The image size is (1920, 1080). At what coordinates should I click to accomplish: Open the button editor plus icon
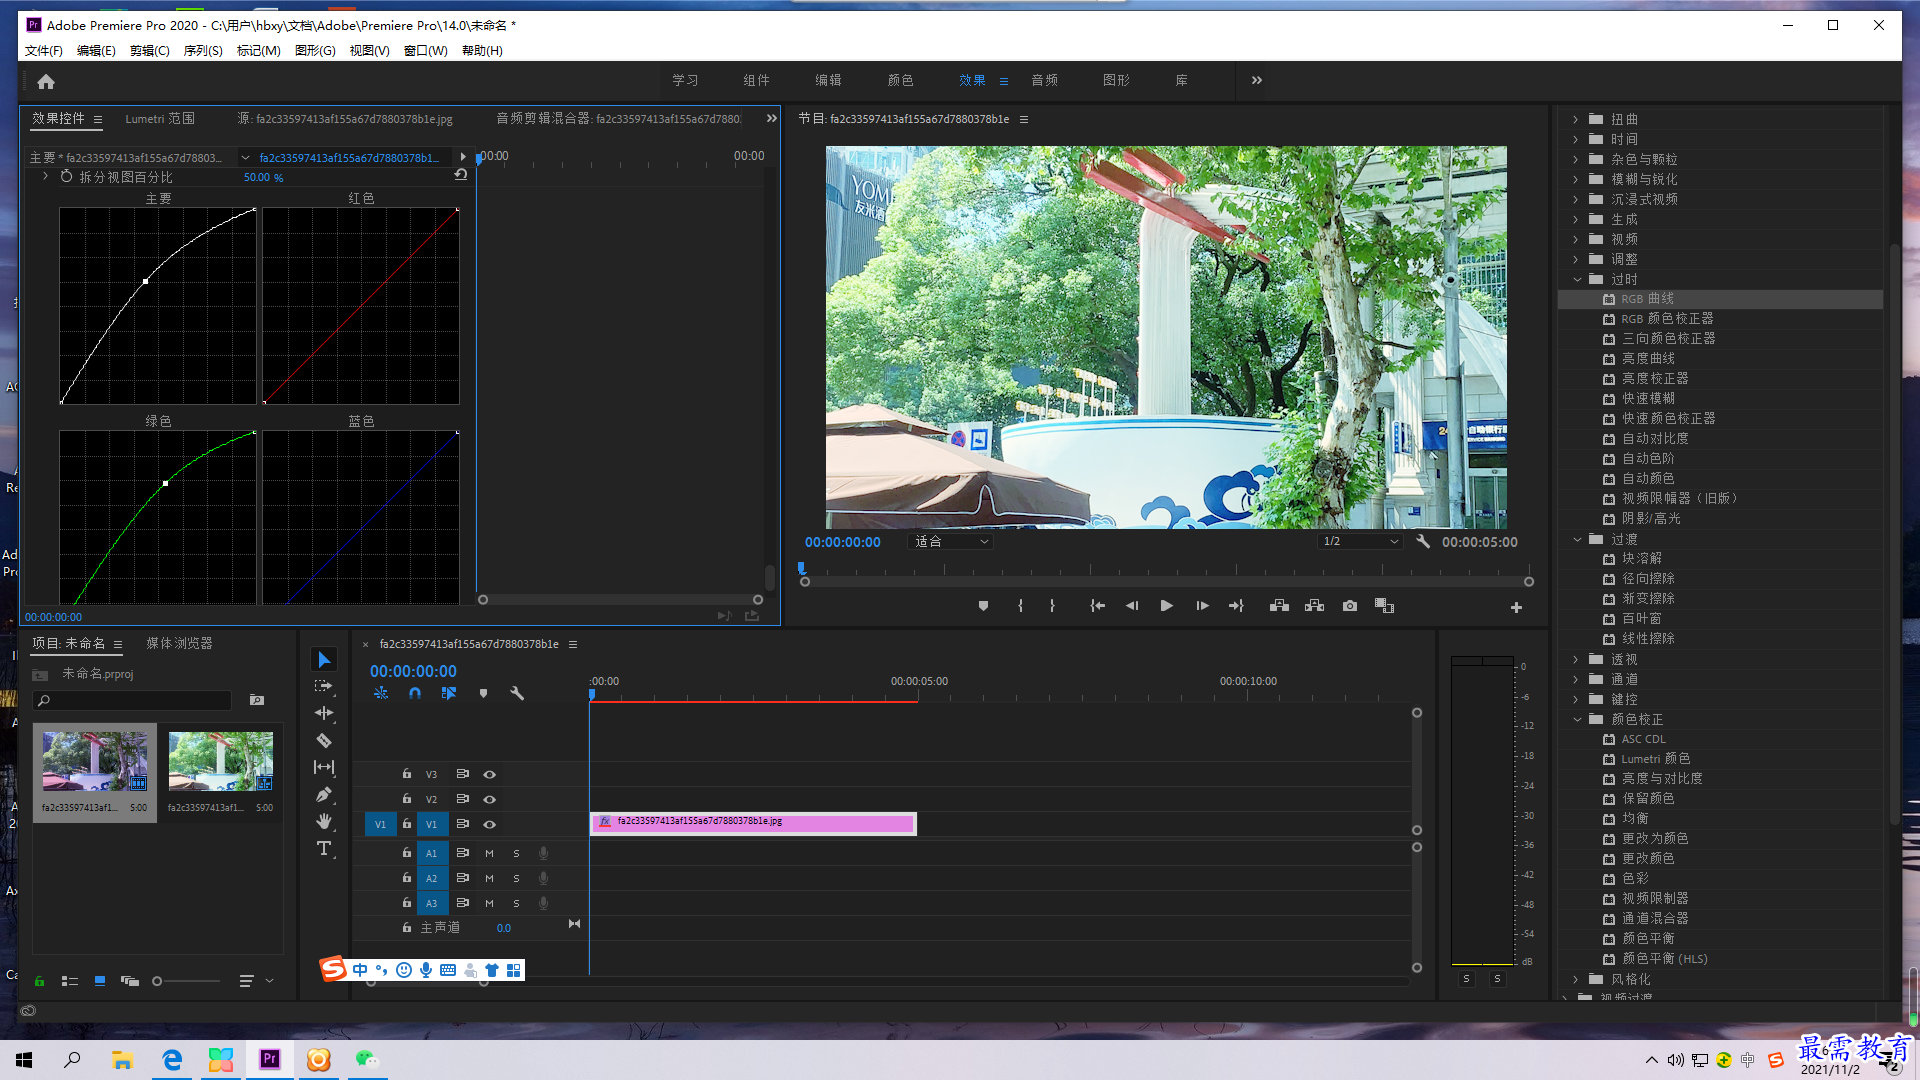coord(1516,607)
